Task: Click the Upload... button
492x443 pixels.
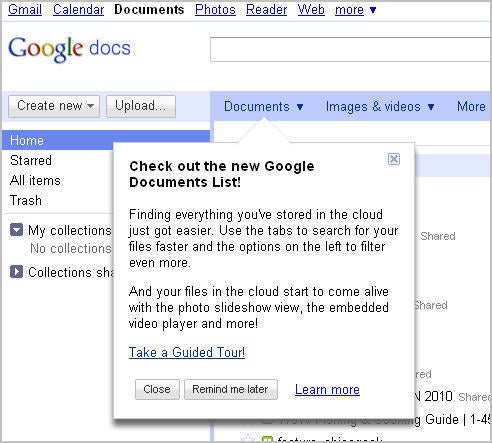Action: (141, 106)
